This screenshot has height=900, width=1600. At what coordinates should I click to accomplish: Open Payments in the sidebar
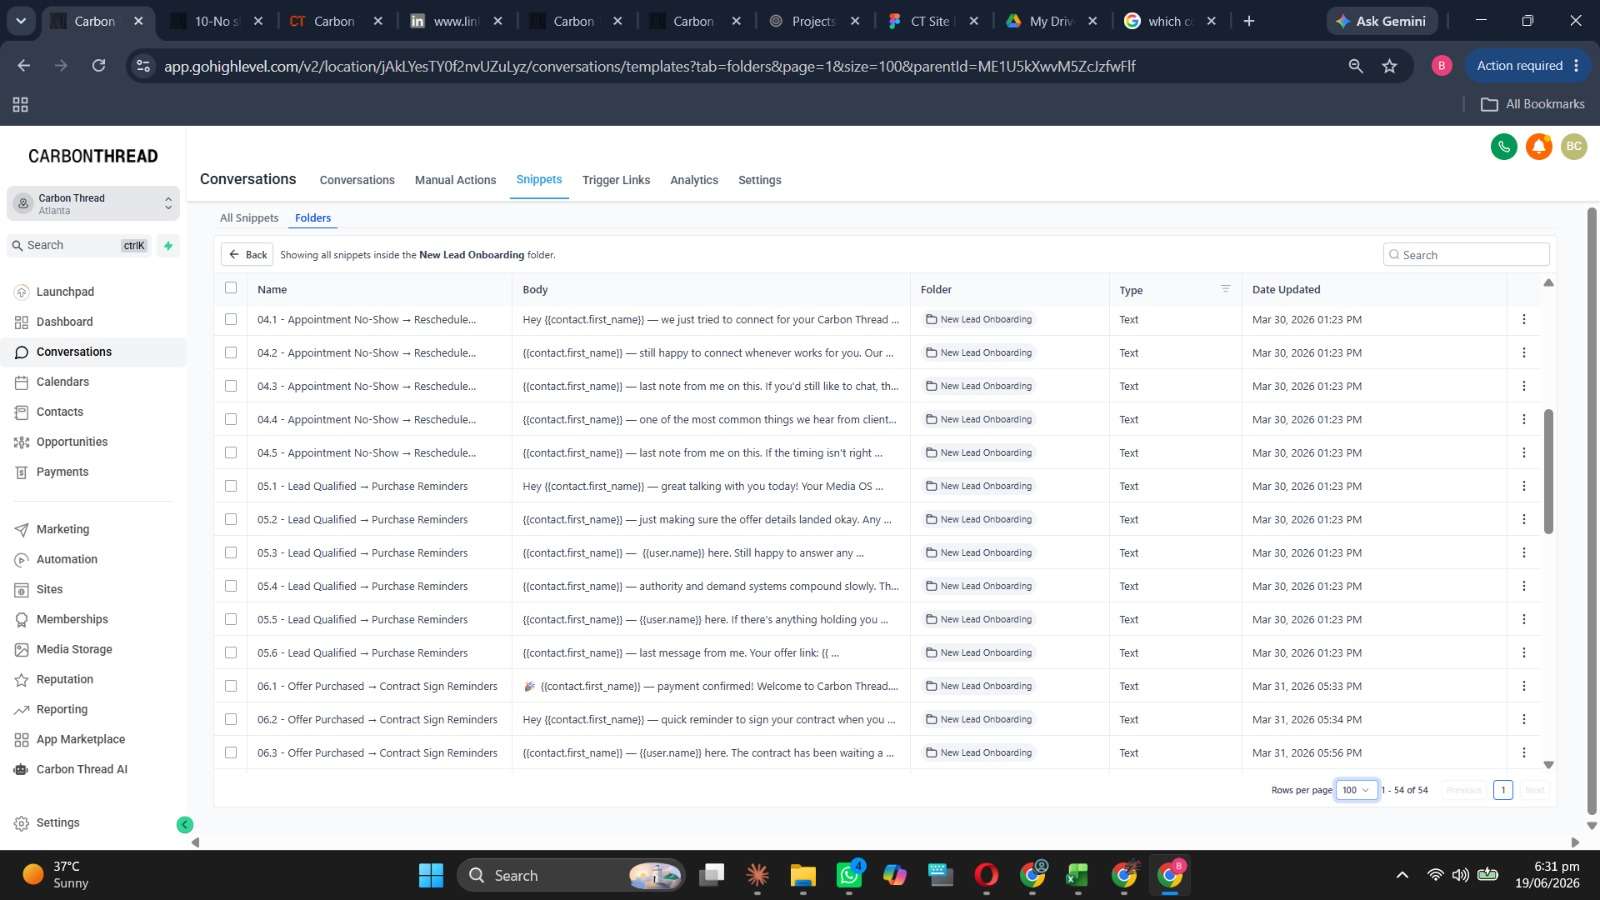point(62,472)
